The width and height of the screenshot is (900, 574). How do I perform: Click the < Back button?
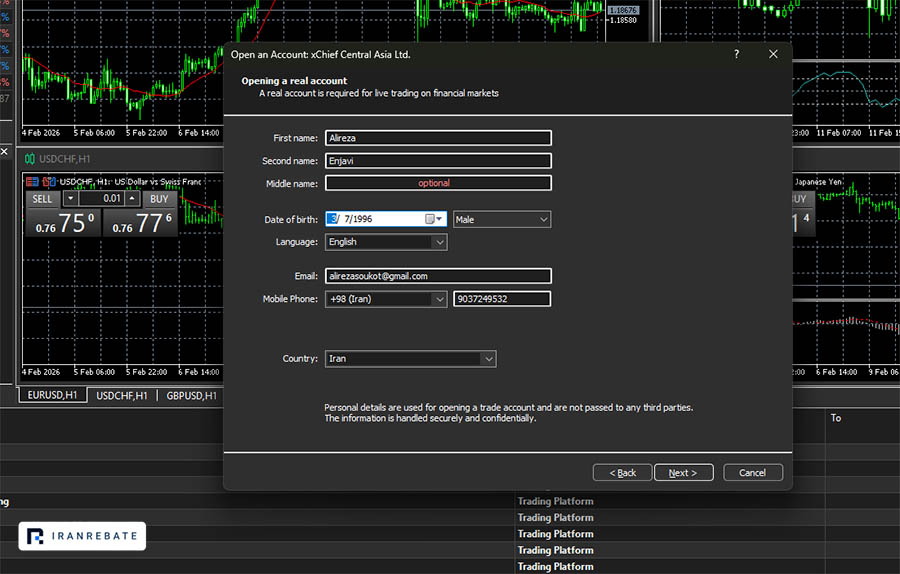pos(622,472)
